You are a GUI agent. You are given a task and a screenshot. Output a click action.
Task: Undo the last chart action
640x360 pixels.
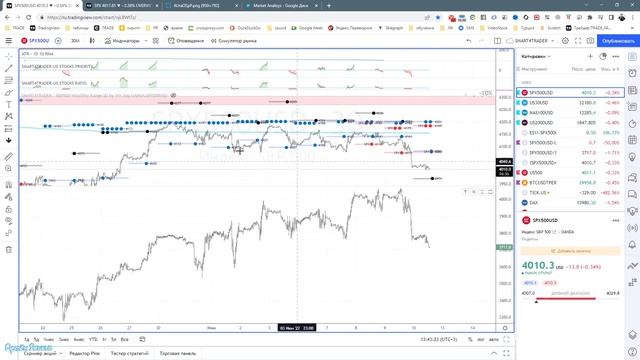469,41
